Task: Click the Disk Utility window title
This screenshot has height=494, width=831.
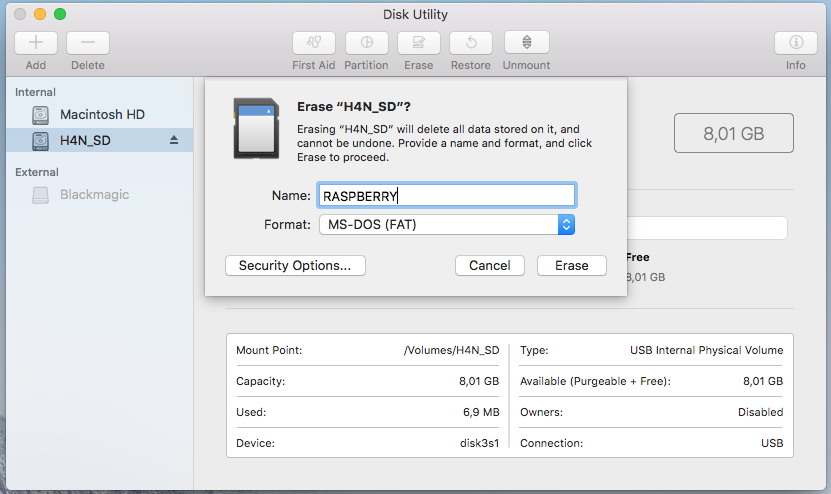Action: (416, 14)
